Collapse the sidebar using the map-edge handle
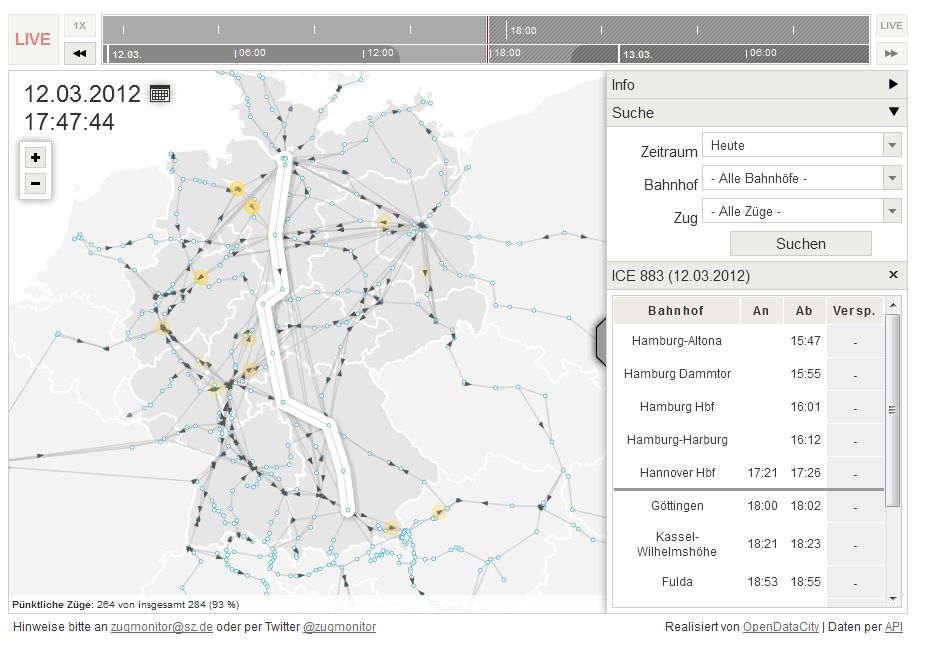 pos(601,341)
